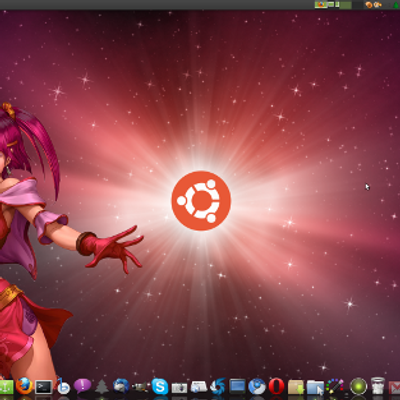Open the color wand picker dock icon
Screen dimensions: 400x400
334,386
